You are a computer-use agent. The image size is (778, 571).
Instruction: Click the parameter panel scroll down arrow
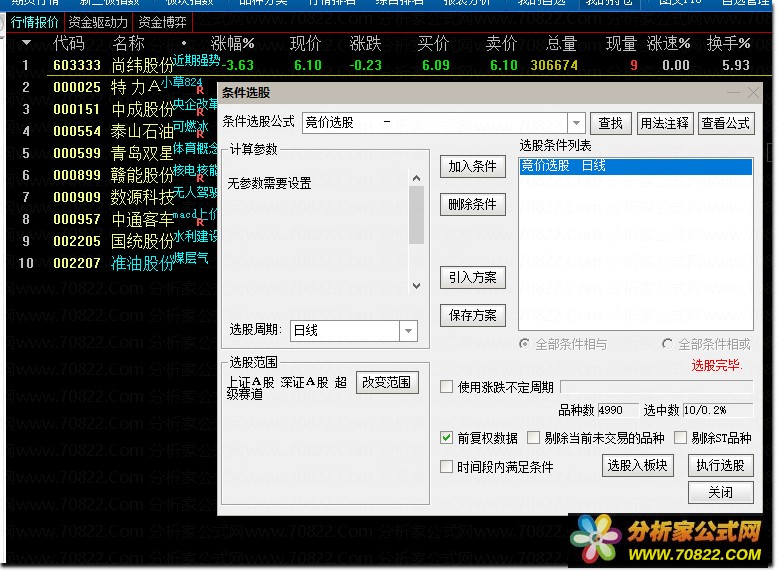pos(416,286)
